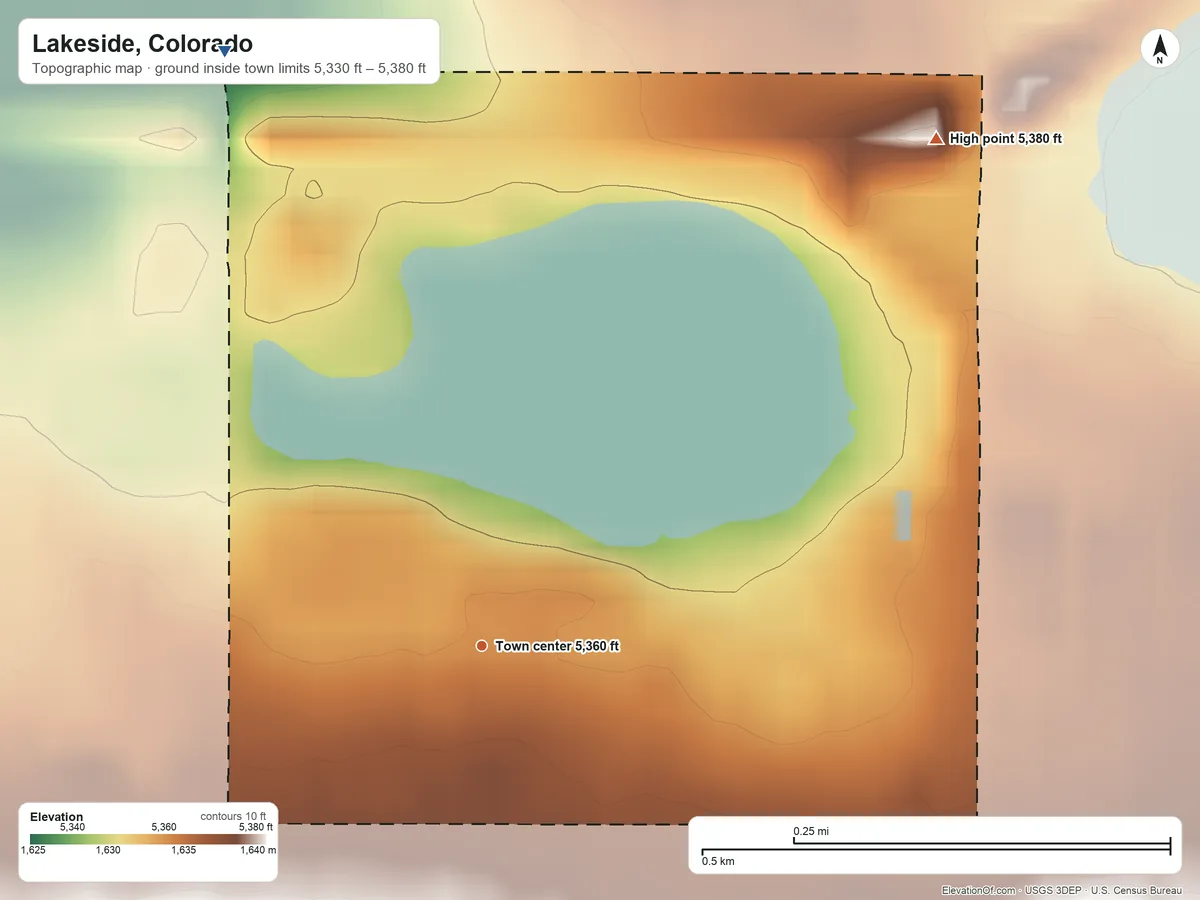Click the "Lakeside, Colorado" map title
This screenshot has width=1200, height=900.
(142, 44)
